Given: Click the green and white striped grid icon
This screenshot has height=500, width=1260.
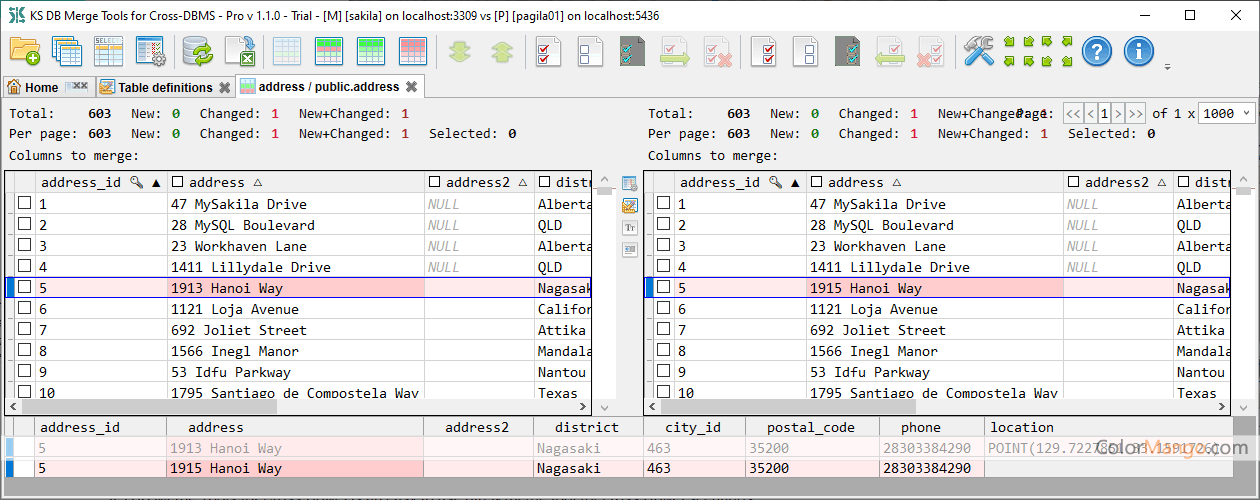Looking at the screenshot, I should (x=329, y=51).
